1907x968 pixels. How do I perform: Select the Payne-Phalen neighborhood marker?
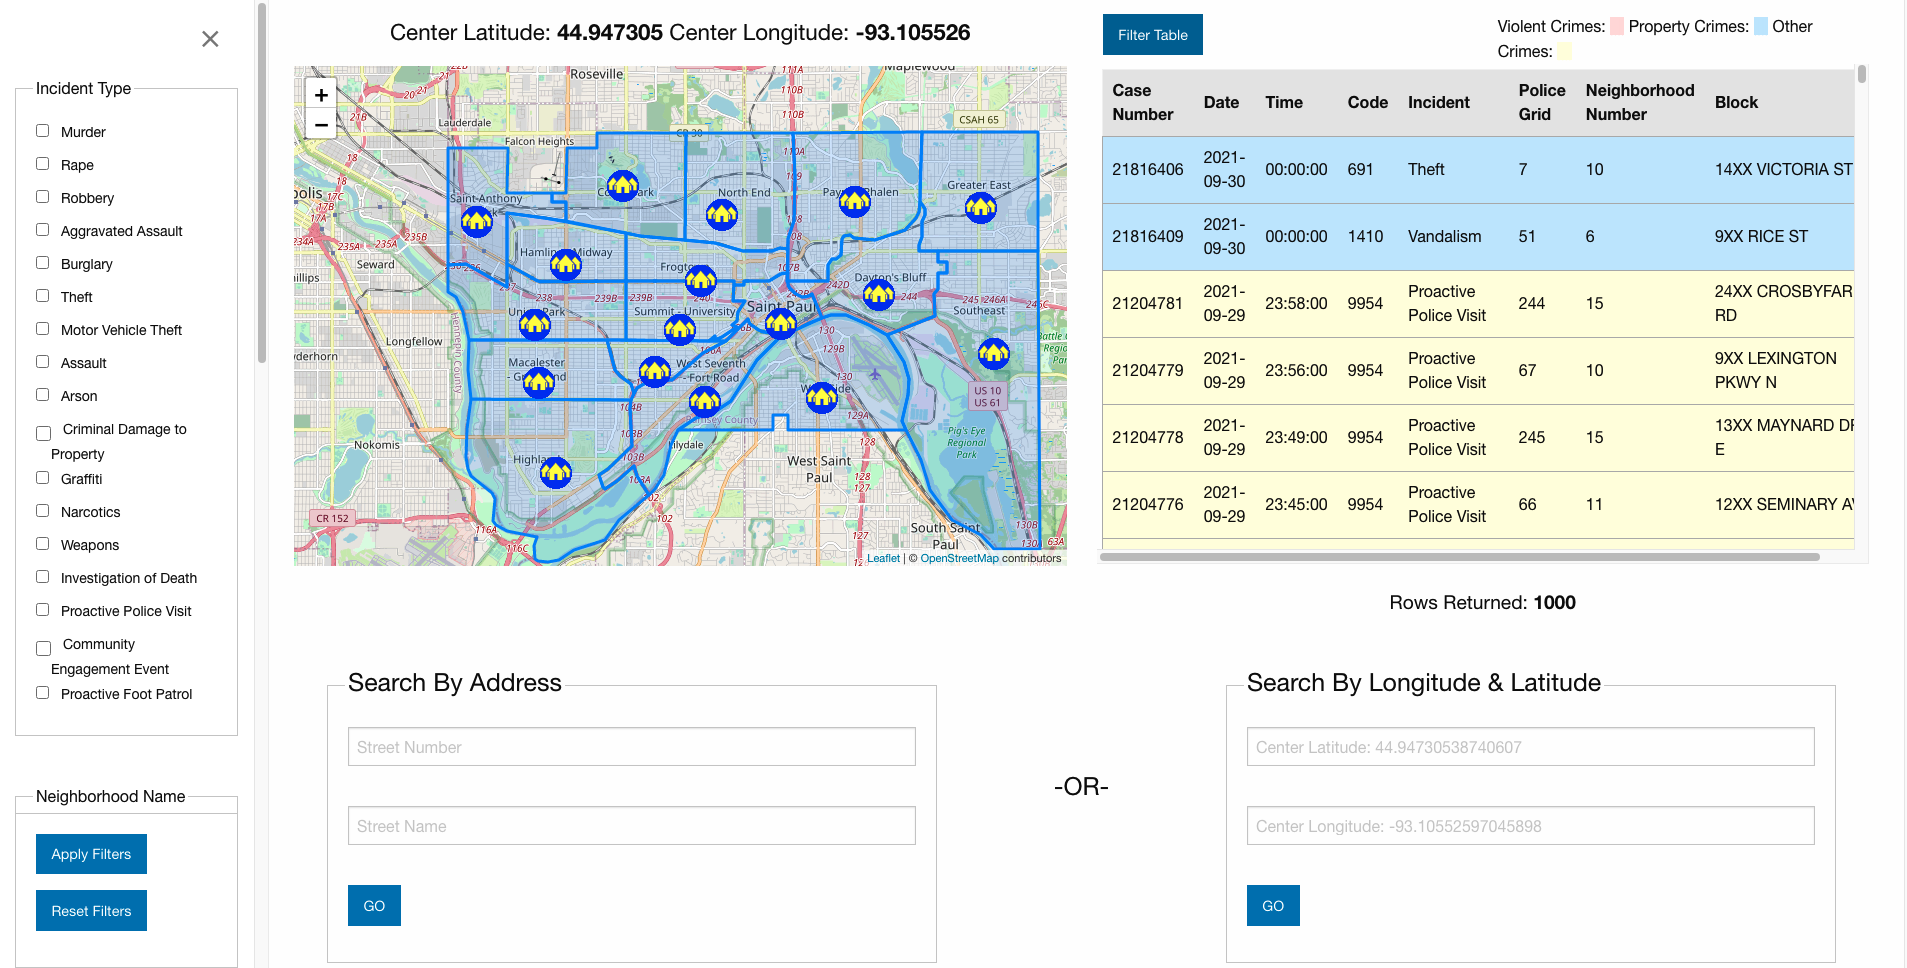point(854,202)
